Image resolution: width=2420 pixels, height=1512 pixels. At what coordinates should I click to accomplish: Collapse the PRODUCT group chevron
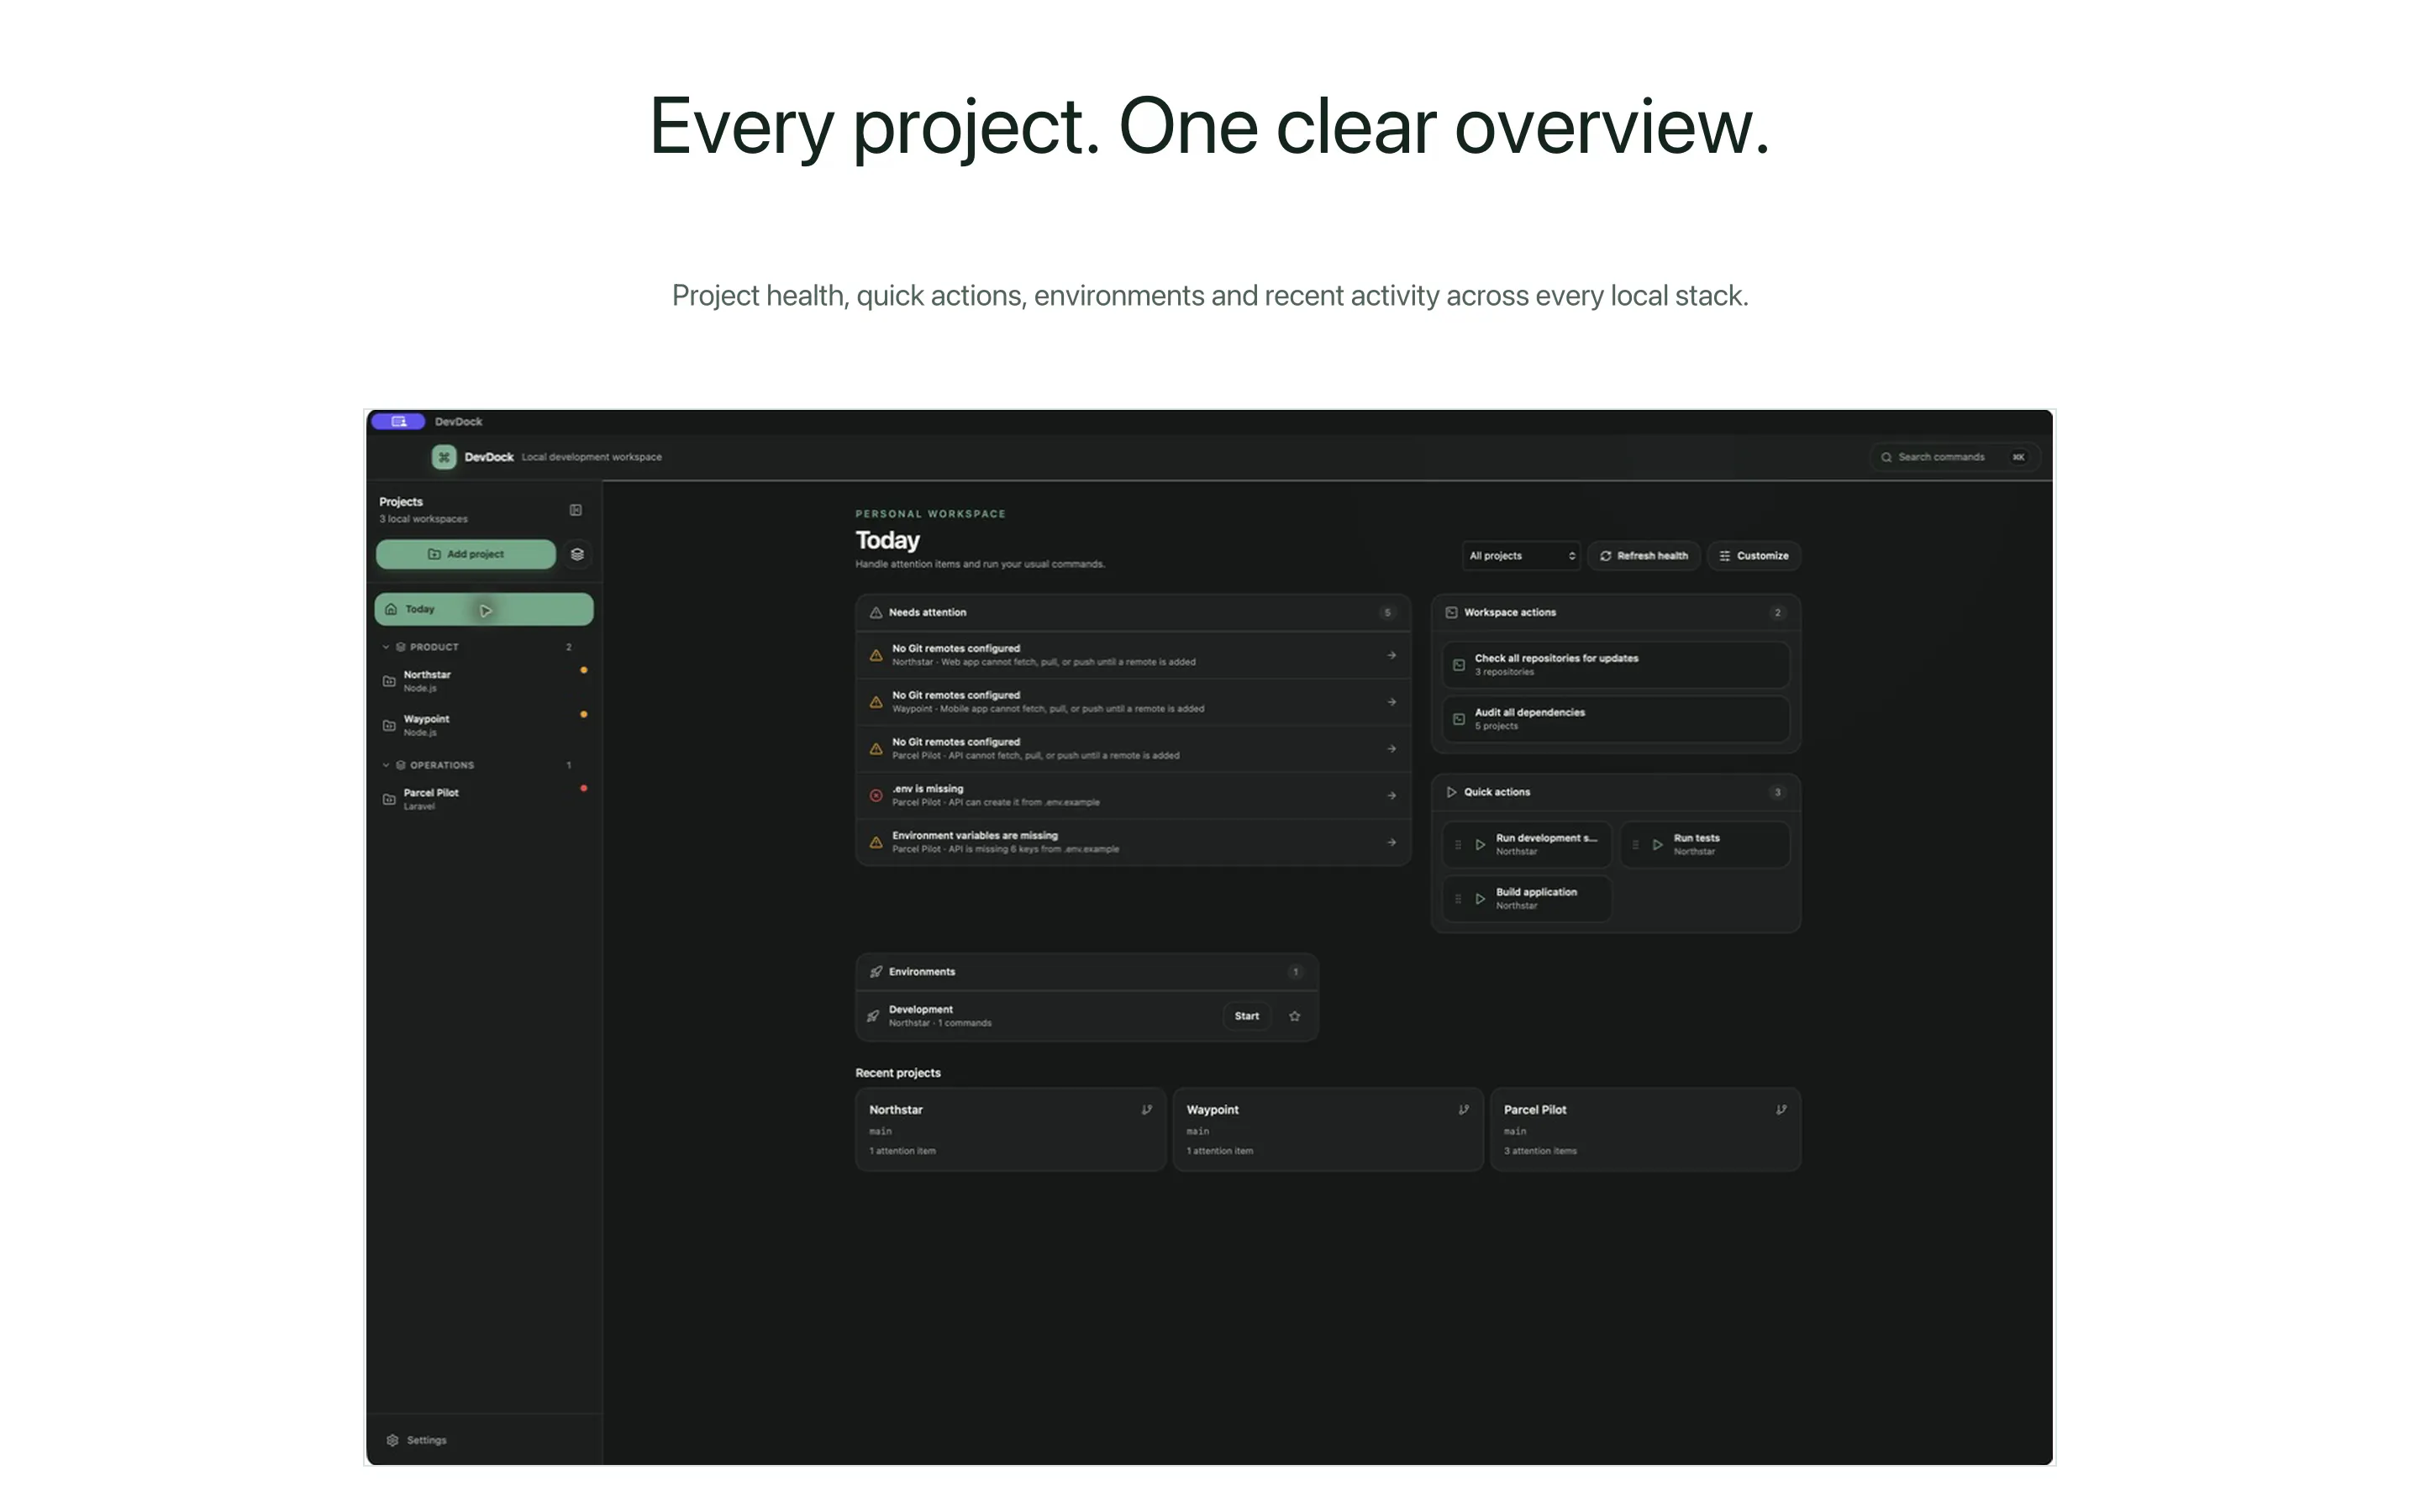[x=386, y=647]
